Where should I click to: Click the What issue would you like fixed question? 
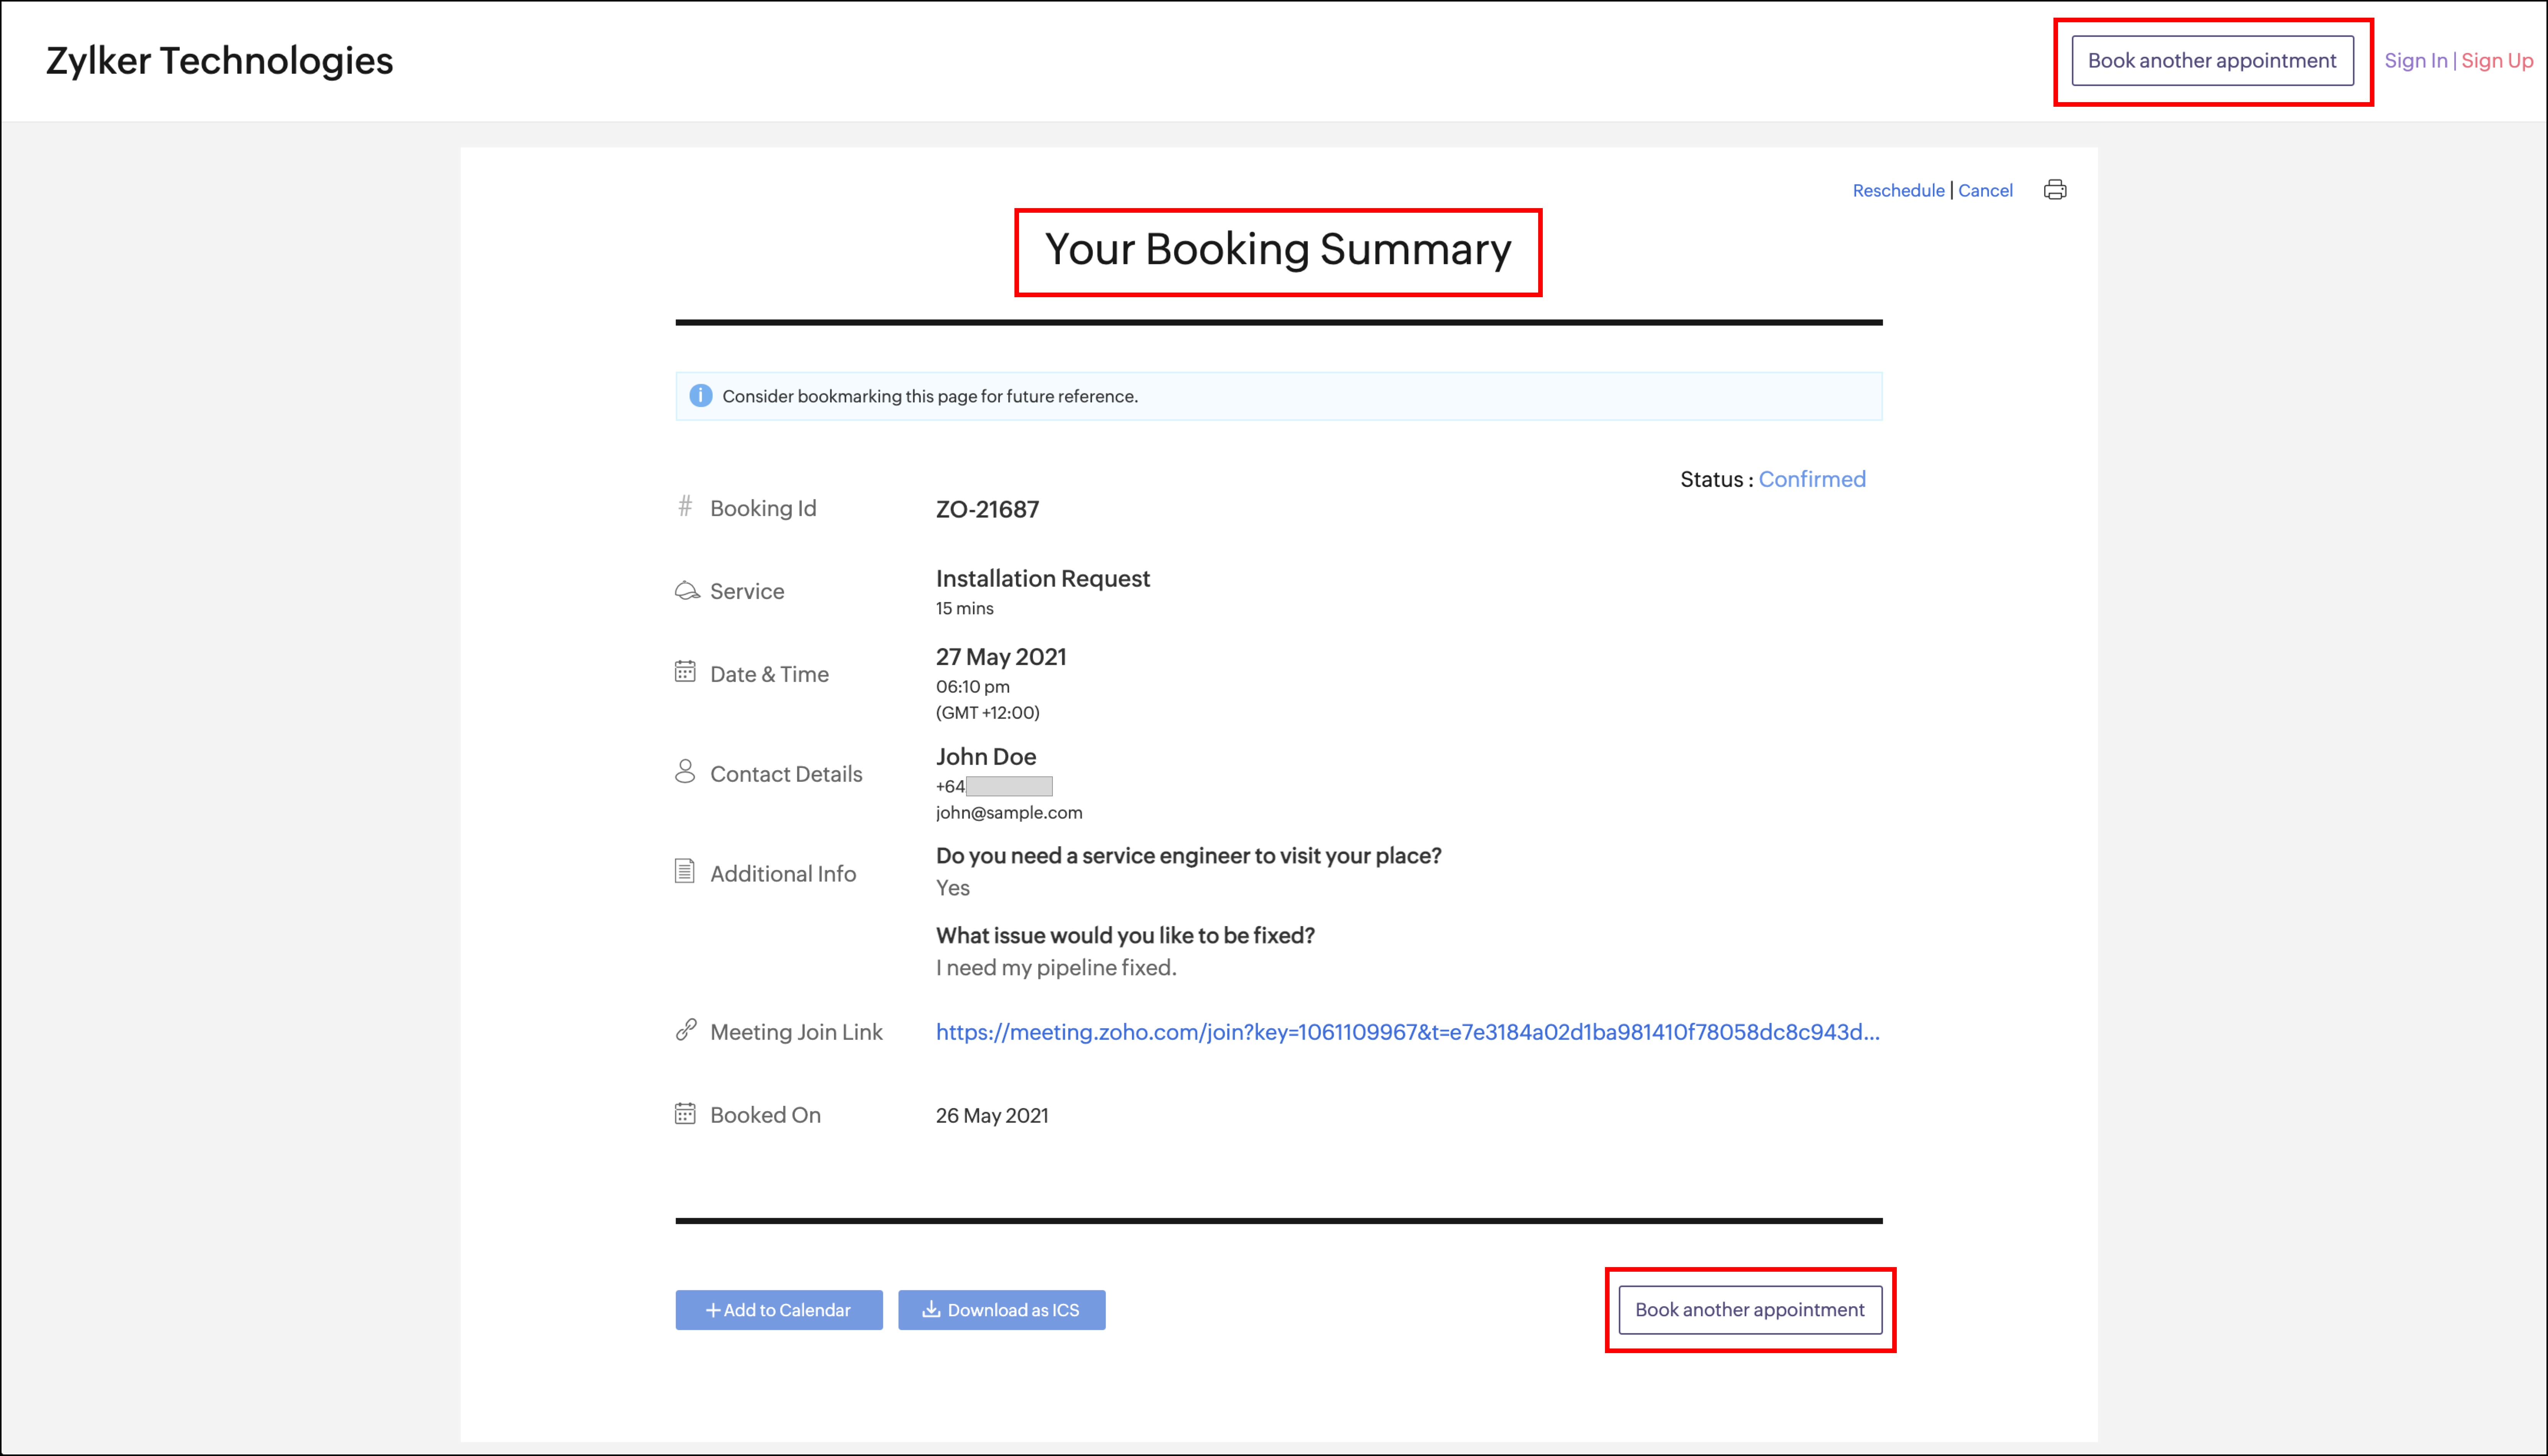pyautogui.click(x=1125, y=936)
